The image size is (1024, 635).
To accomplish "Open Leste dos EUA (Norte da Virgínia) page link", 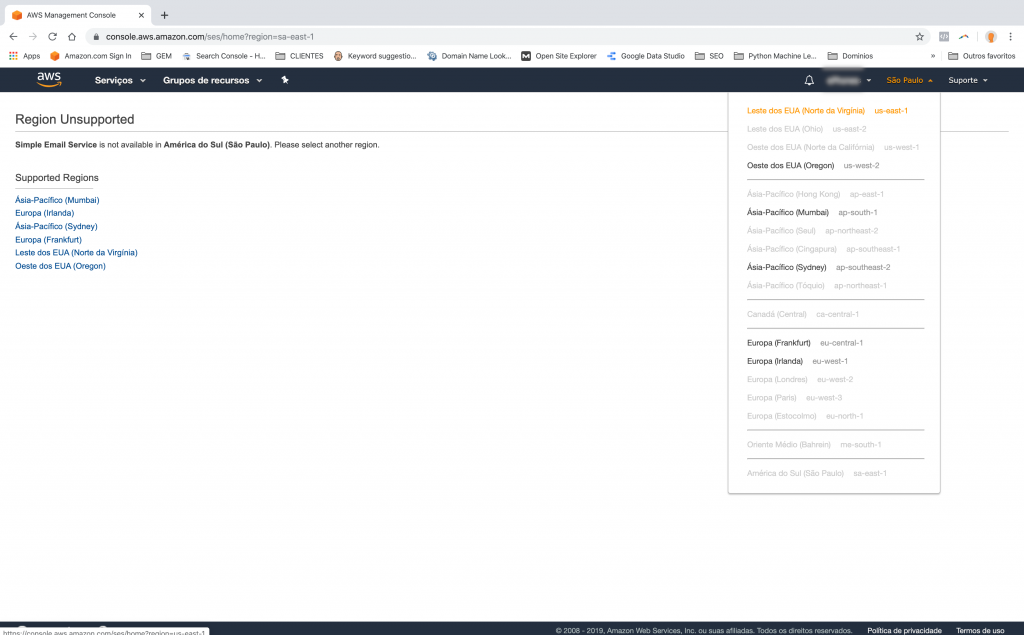I will point(76,253).
